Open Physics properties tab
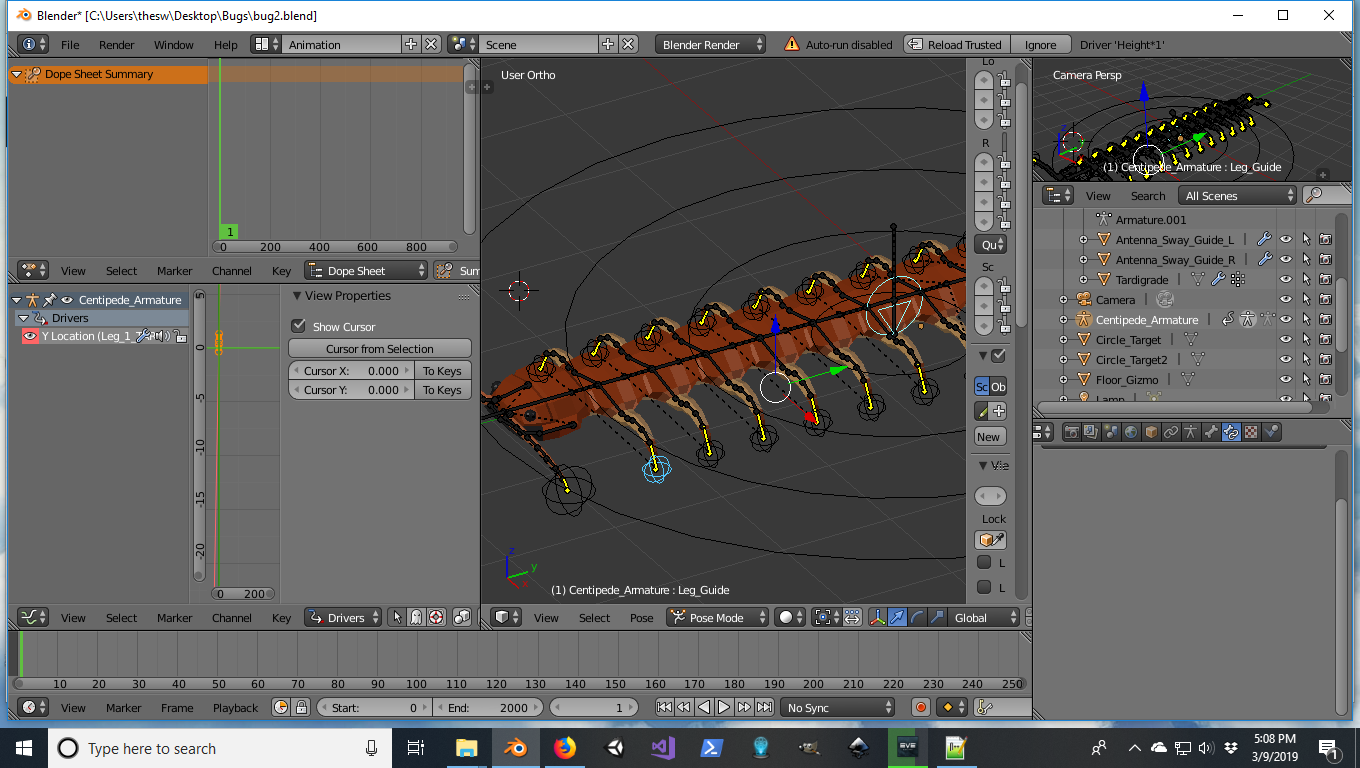 click(x=1271, y=432)
